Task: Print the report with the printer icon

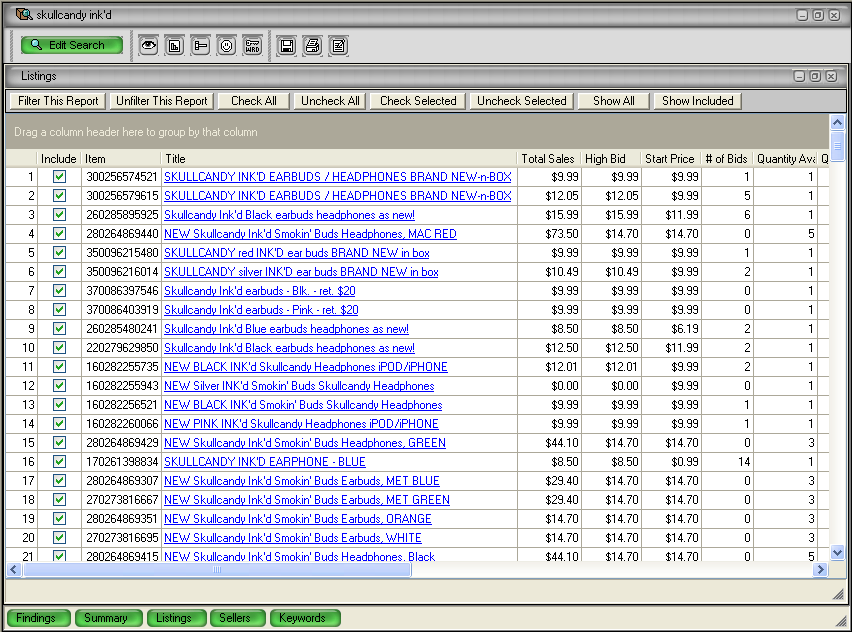Action: pyautogui.click(x=313, y=46)
